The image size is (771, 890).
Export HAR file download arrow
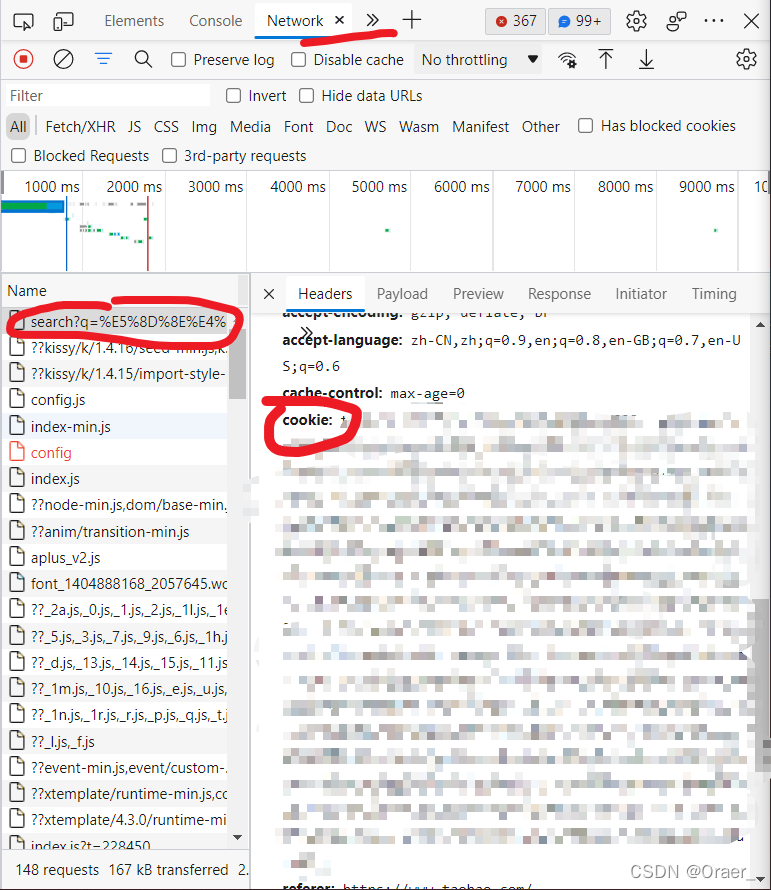(x=646, y=59)
